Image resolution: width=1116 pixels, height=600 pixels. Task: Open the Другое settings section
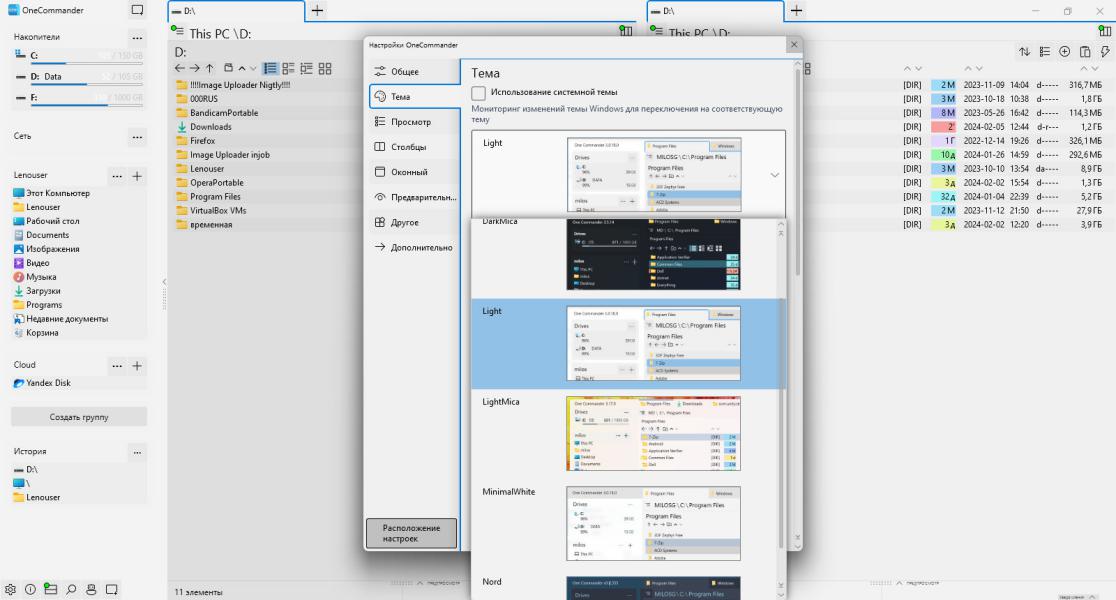[414, 222]
